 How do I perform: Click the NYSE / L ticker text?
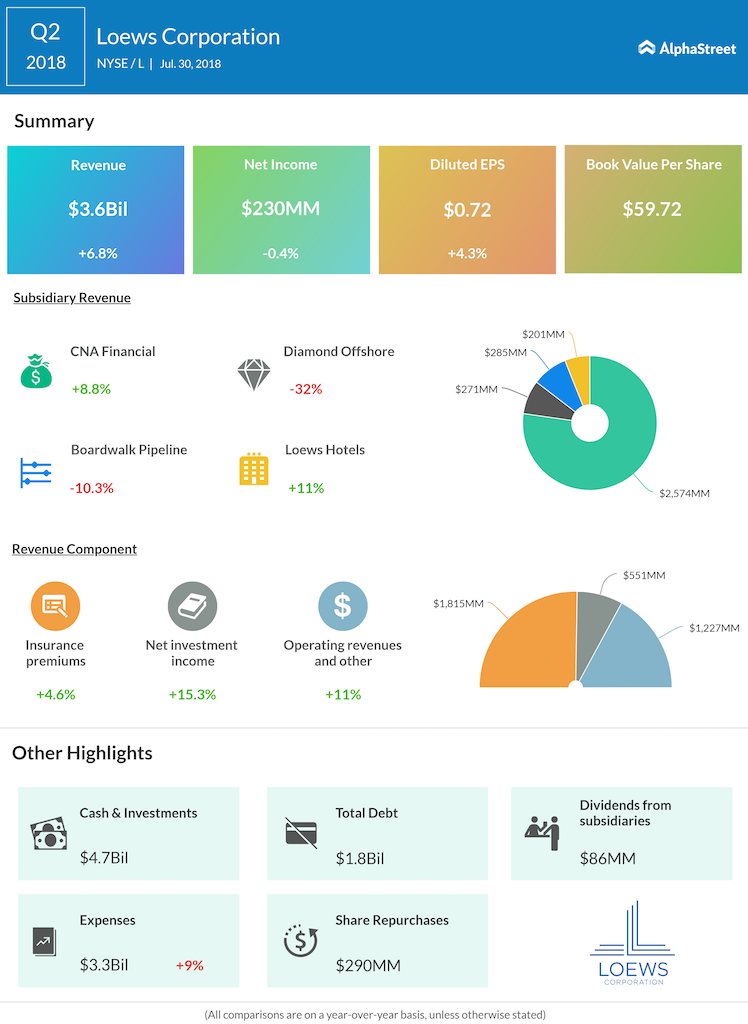120,64
